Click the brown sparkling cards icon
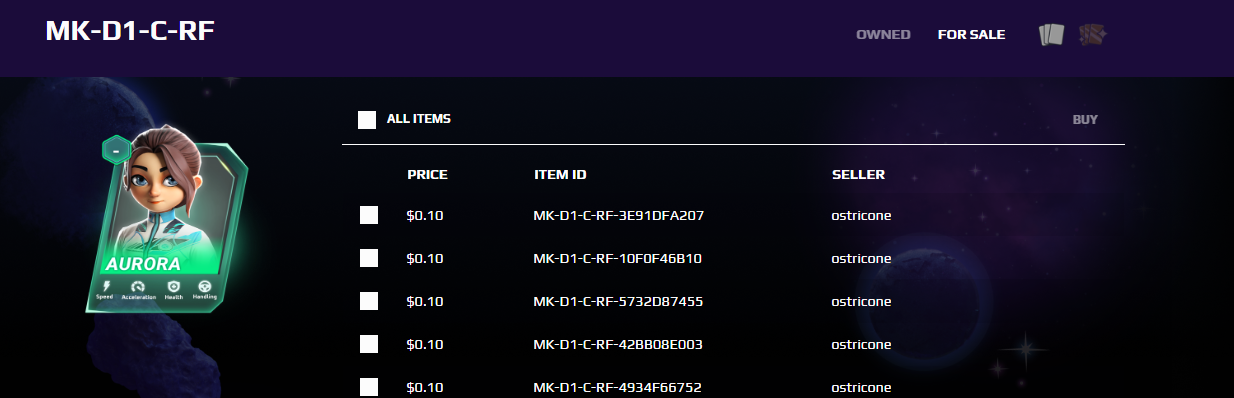Image resolution: width=1234 pixels, height=398 pixels. (x=1092, y=35)
